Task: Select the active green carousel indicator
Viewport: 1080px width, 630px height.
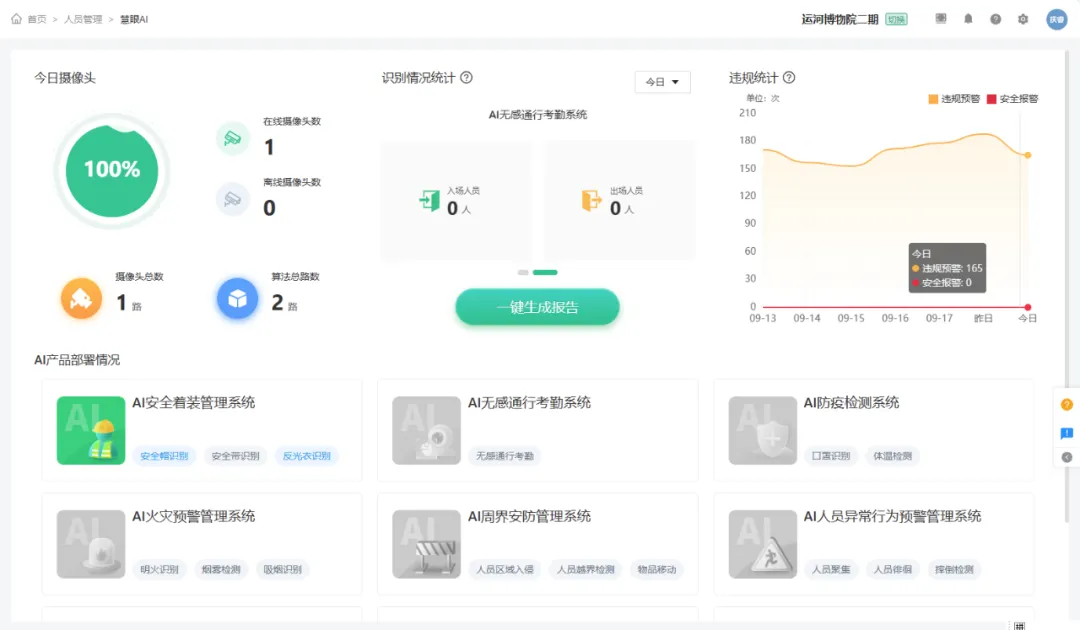Action: (x=545, y=273)
